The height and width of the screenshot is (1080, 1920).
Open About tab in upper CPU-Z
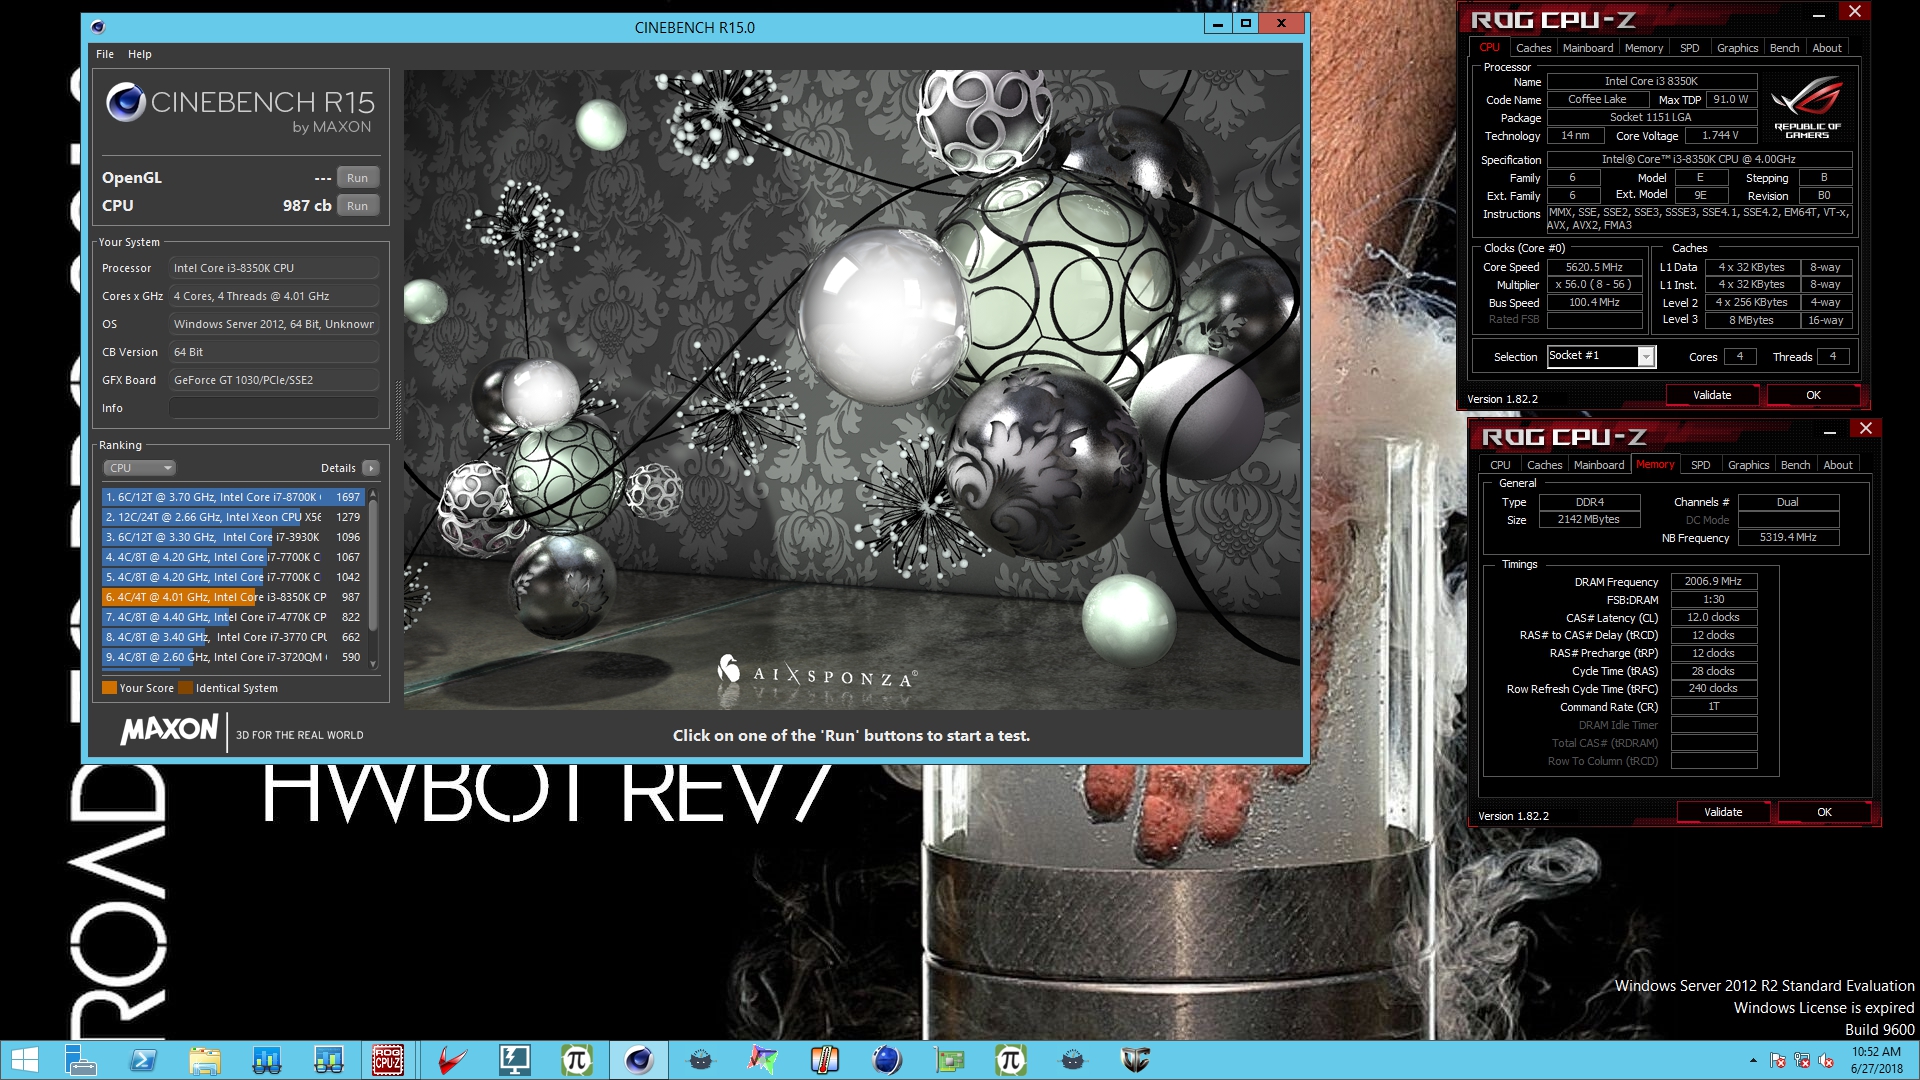pos(1827,48)
